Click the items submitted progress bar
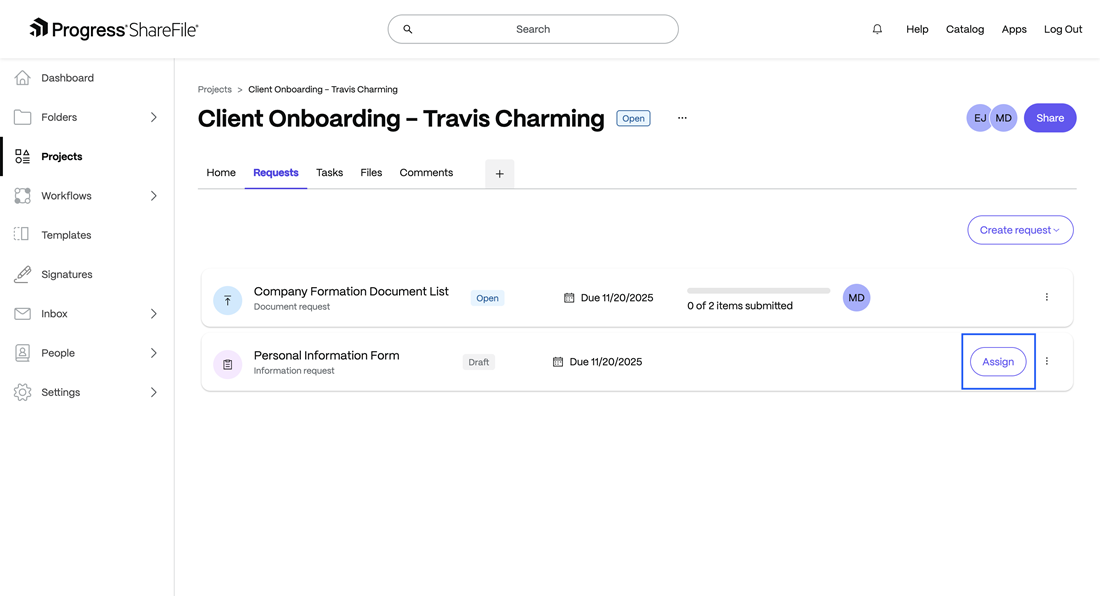 tap(758, 291)
